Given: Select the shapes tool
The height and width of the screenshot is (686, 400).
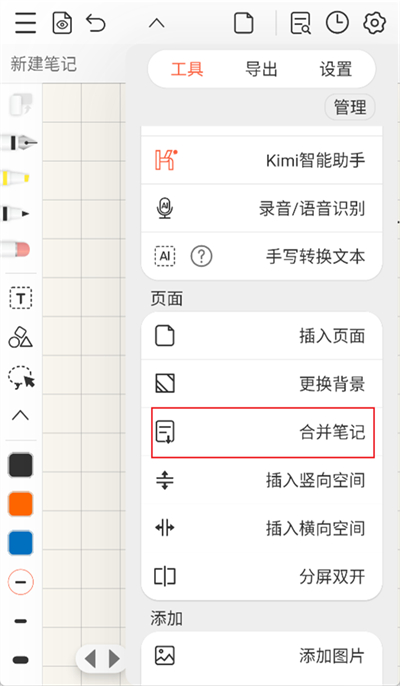Looking at the screenshot, I should click(20, 337).
